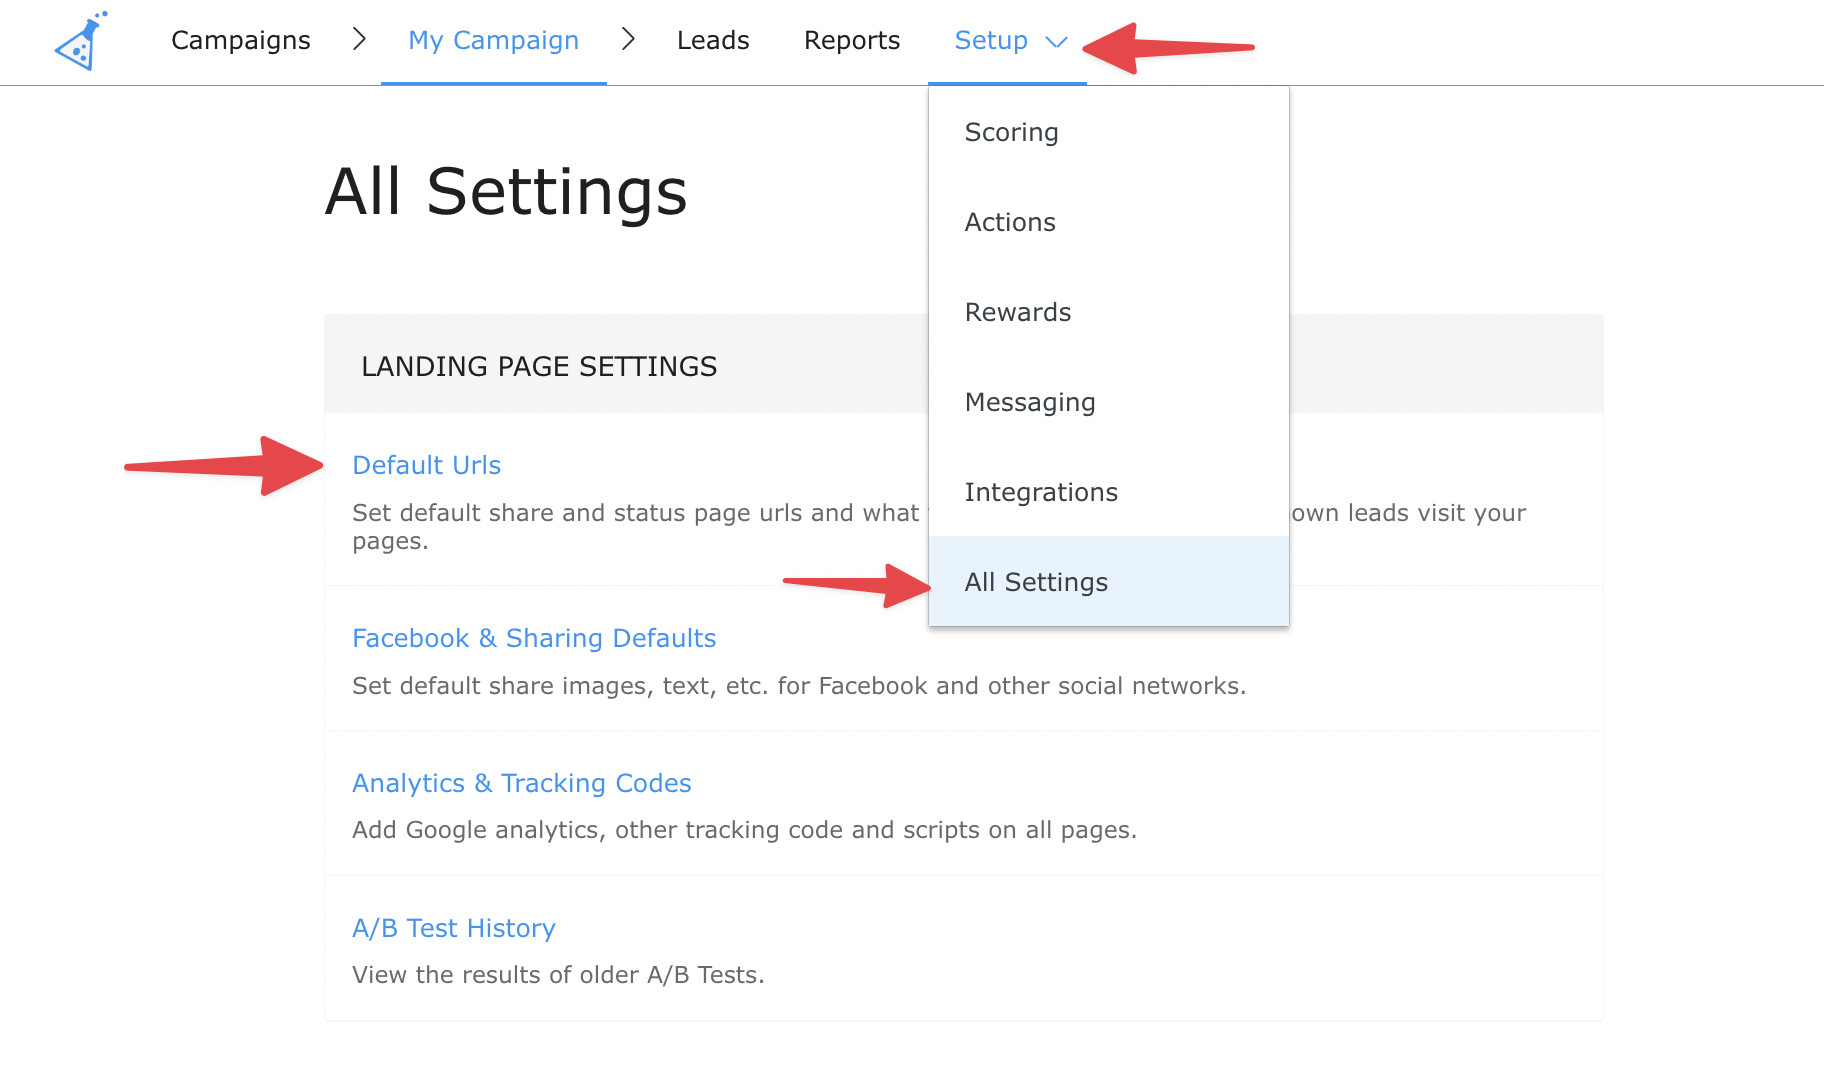Open Integrations from the Setup menu
The height and width of the screenshot is (1070, 1824).
pyautogui.click(x=1040, y=492)
